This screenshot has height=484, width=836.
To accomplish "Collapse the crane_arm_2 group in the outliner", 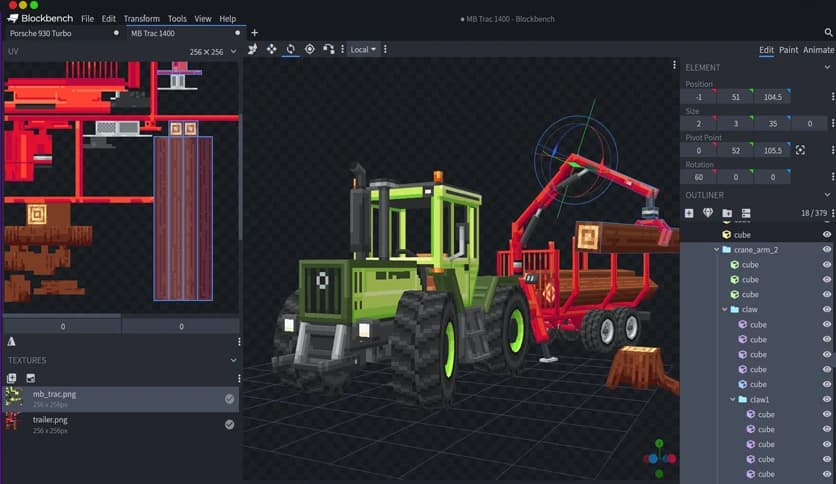I will pyautogui.click(x=717, y=250).
